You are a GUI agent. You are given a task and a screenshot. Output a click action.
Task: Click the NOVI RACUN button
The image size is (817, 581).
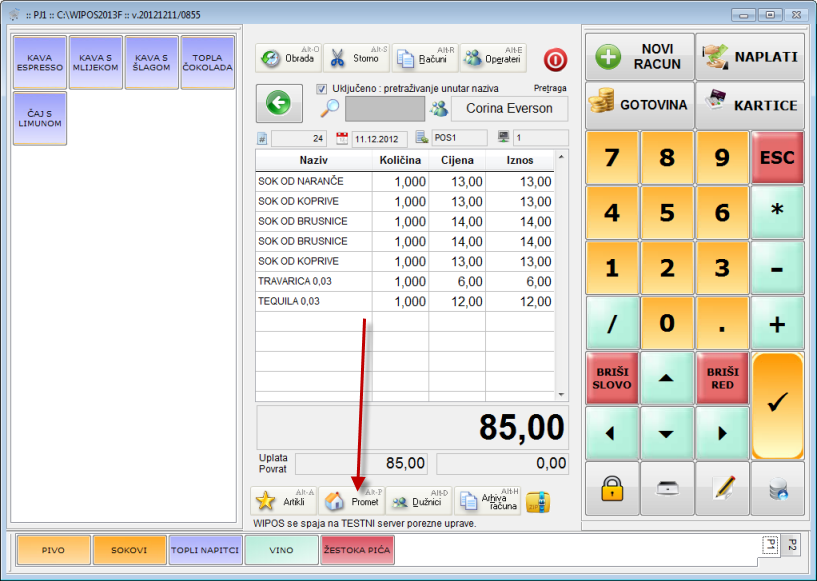(x=639, y=57)
